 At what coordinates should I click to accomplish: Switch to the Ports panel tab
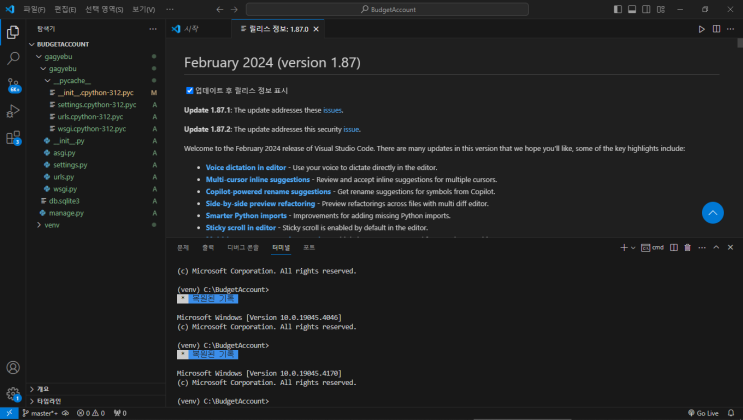[x=309, y=247]
